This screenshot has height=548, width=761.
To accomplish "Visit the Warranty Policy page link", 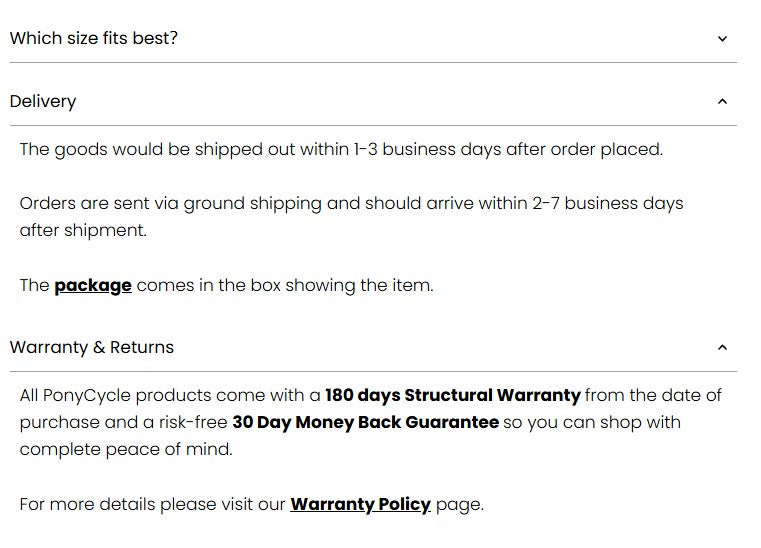I will (360, 504).
